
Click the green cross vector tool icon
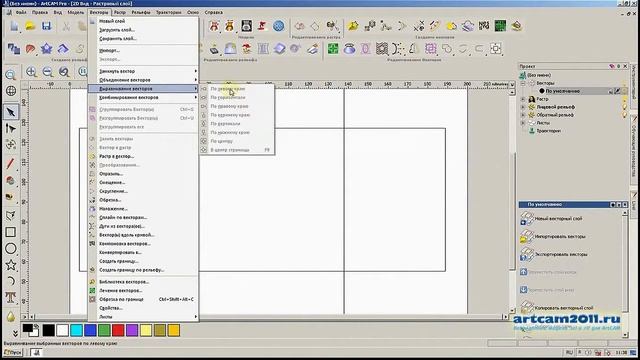pos(333,49)
